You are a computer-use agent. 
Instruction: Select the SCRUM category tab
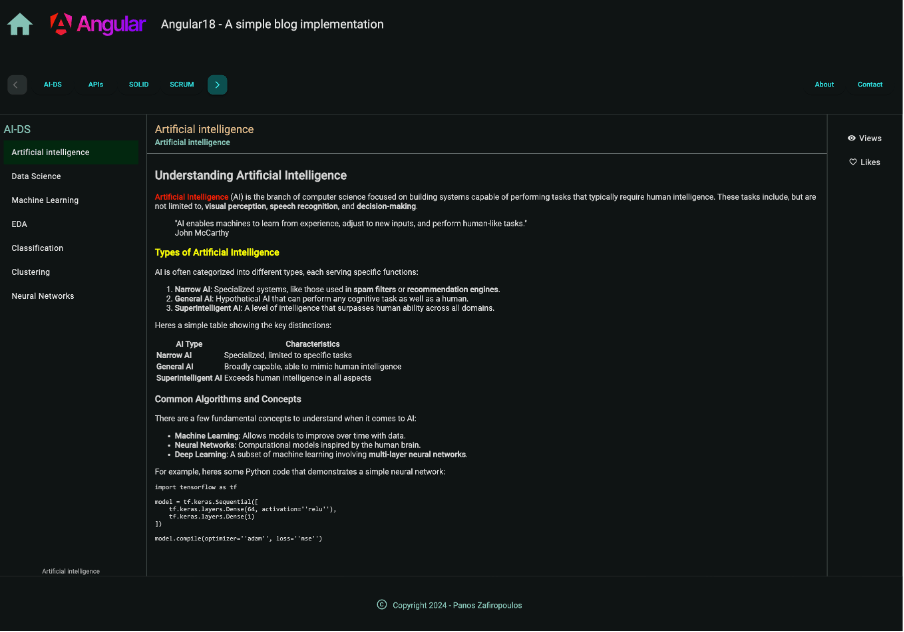coord(182,85)
